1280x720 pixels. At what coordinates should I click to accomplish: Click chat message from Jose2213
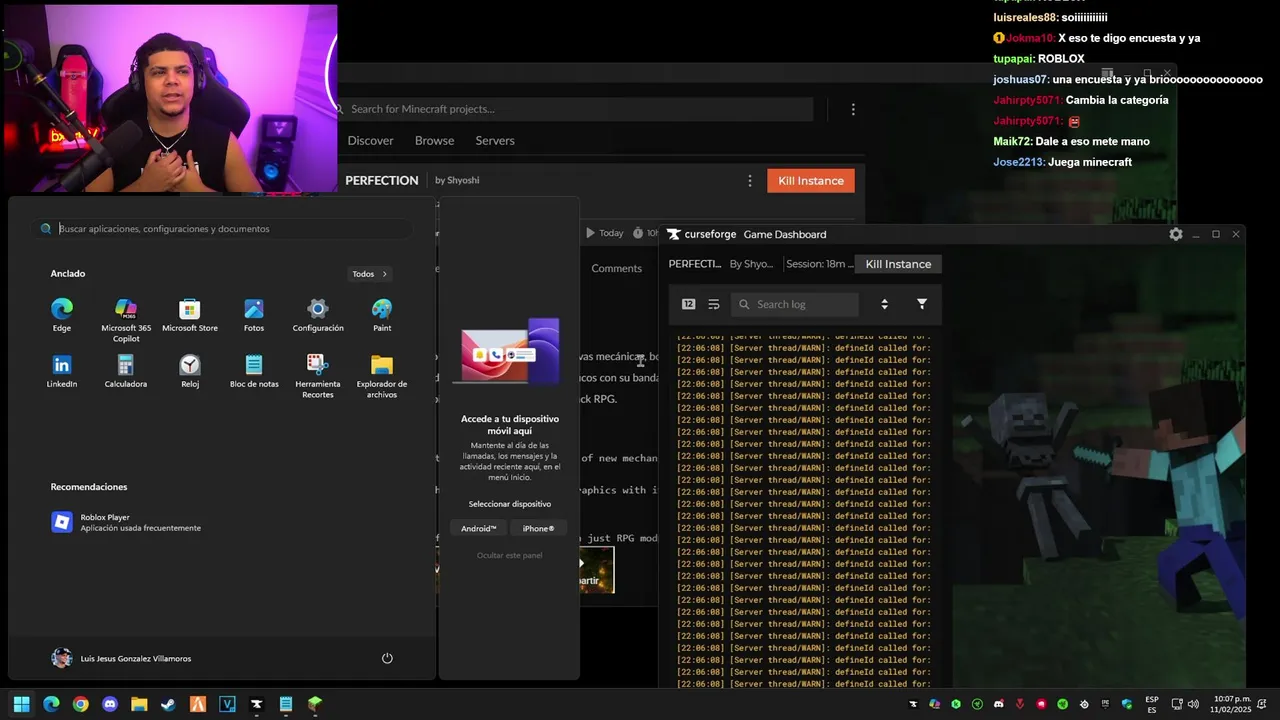pos(1062,162)
